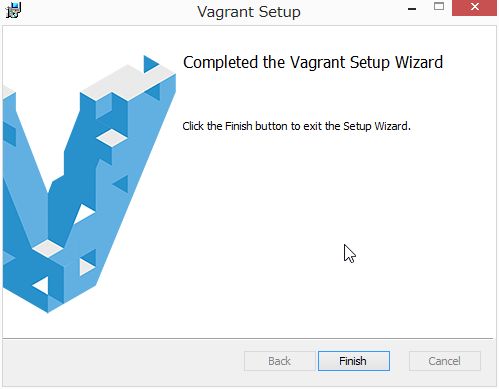Click the grayed-out Back button

[x=279, y=361]
